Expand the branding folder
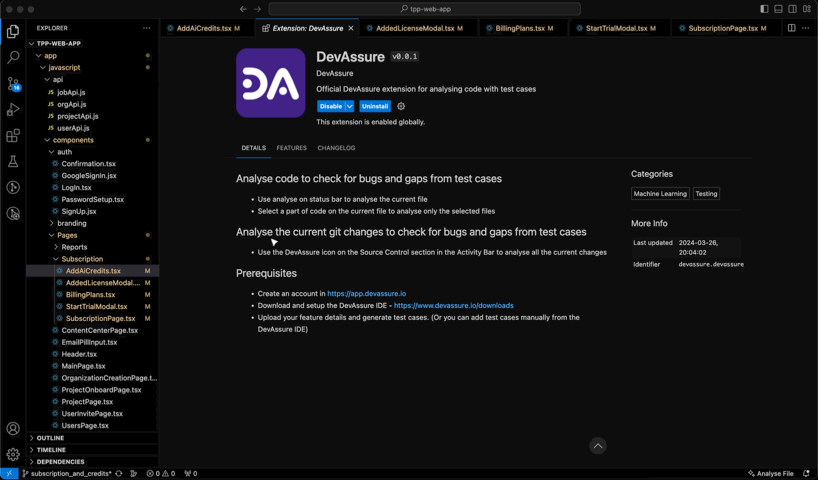This screenshot has height=480, width=818. 71,223
